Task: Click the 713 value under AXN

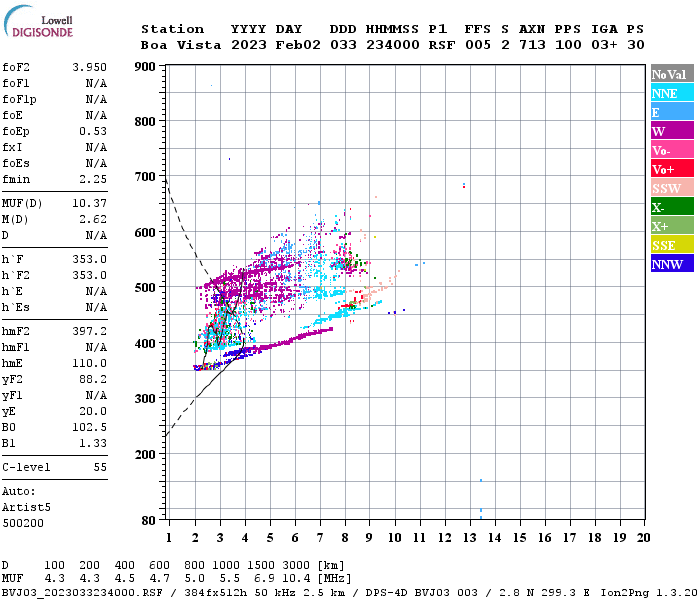Action: tap(532, 45)
